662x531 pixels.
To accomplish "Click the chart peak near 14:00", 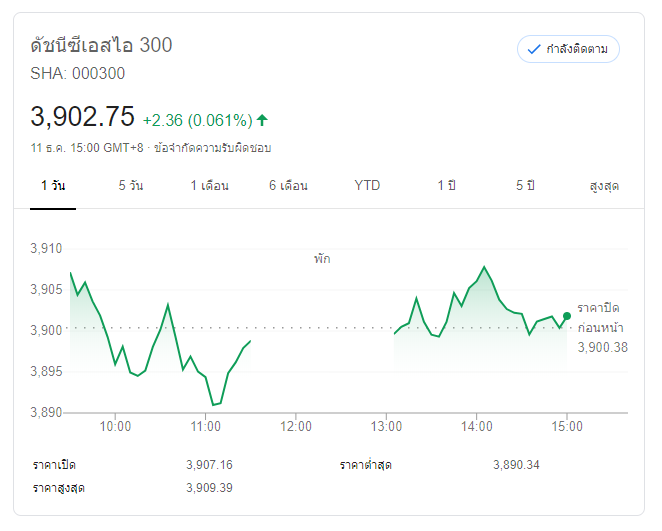I will coord(485,267).
